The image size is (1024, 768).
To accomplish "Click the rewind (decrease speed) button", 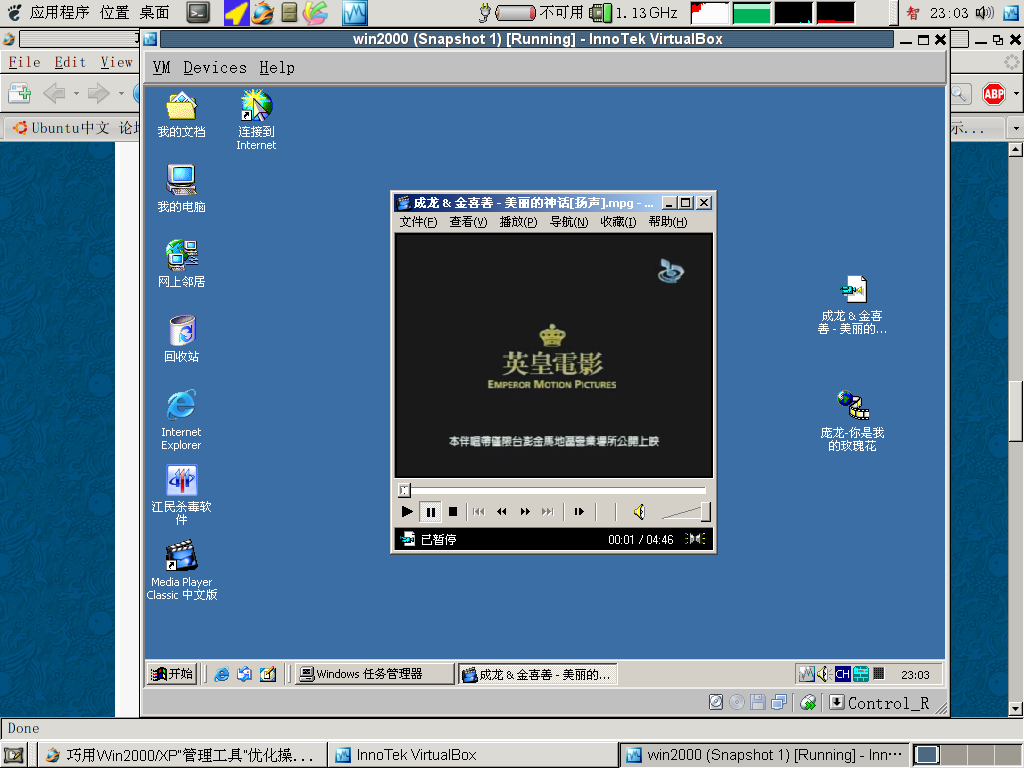I will click(502, 512).
